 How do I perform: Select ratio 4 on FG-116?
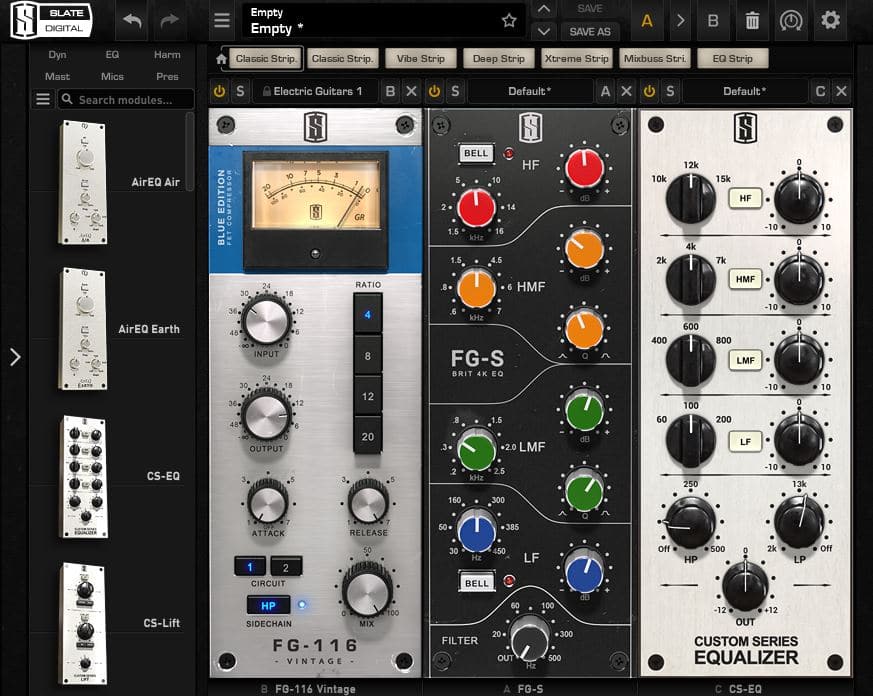point(367,315)
